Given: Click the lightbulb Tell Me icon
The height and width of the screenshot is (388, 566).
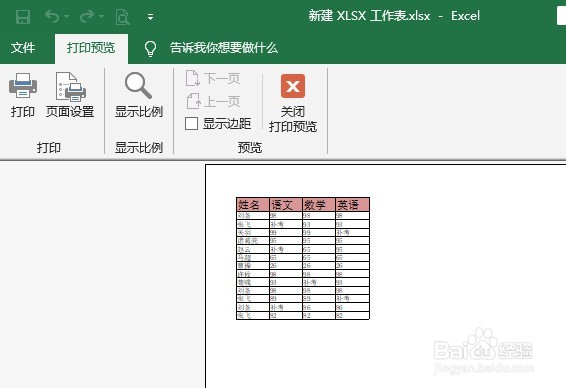Looking at the screenshot, I should (150, 48).
